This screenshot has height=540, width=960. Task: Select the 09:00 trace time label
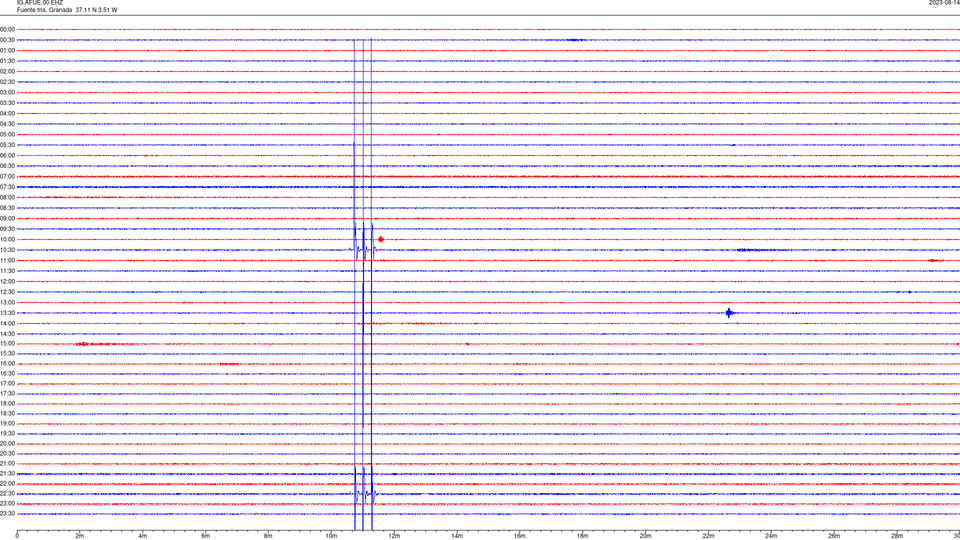coord(7,219)
